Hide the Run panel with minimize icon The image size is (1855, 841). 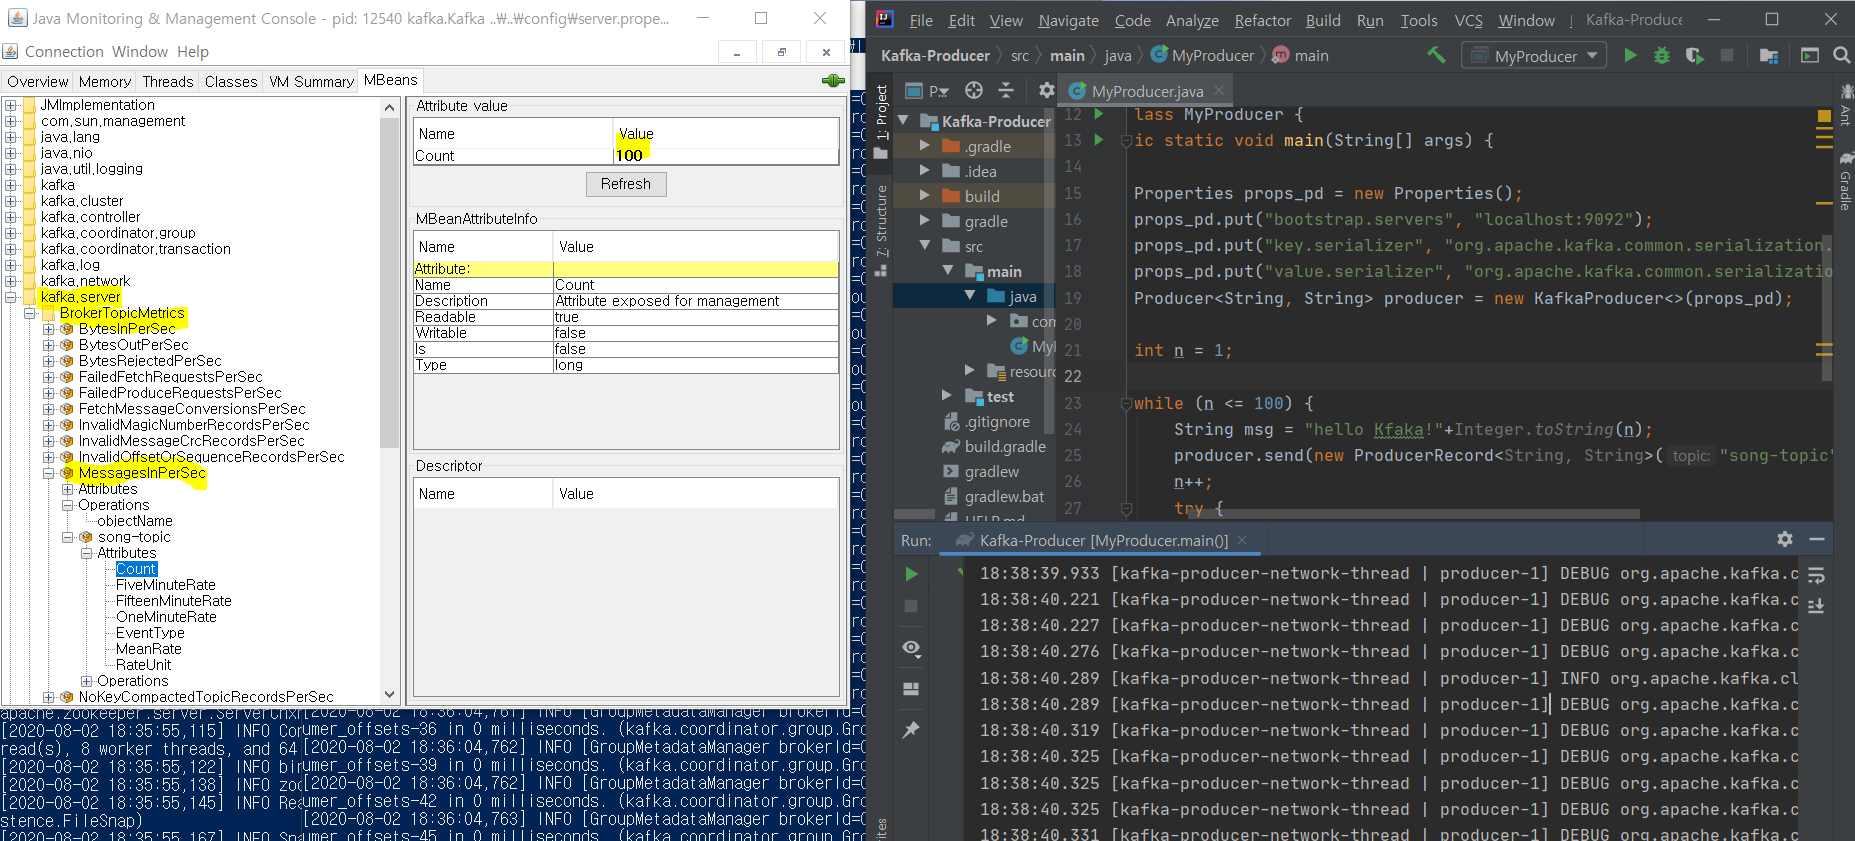[x=1817, y=539]
